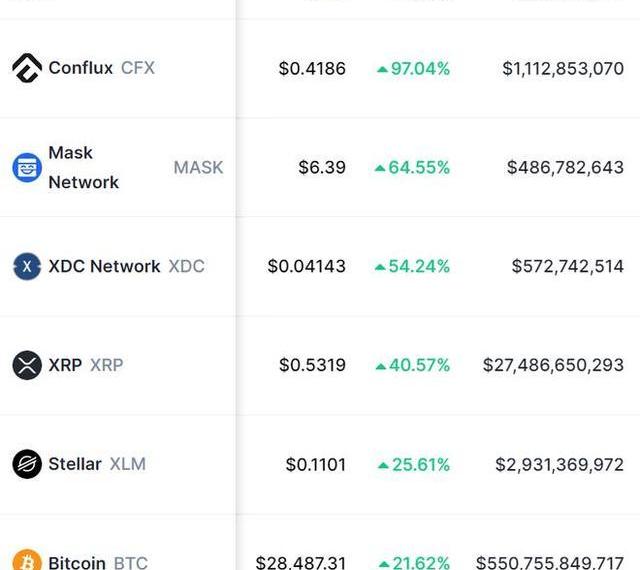Screen dimensions: 640x570
Task: Click the MASK ticker symbol
Action: tap(198, 167)
